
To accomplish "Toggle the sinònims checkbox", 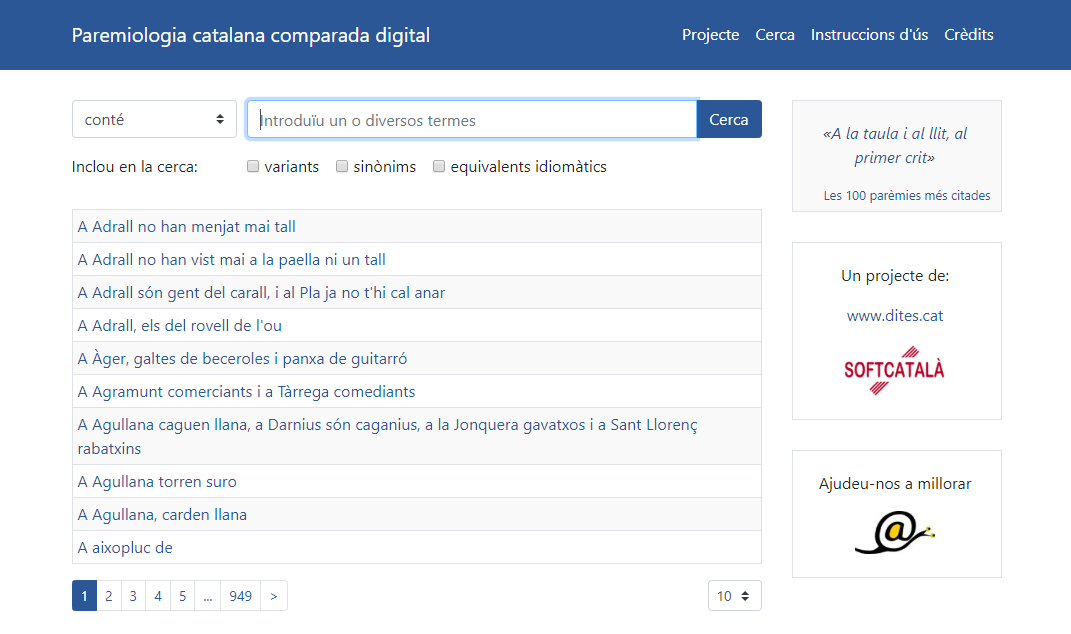I will coord(342,167).
